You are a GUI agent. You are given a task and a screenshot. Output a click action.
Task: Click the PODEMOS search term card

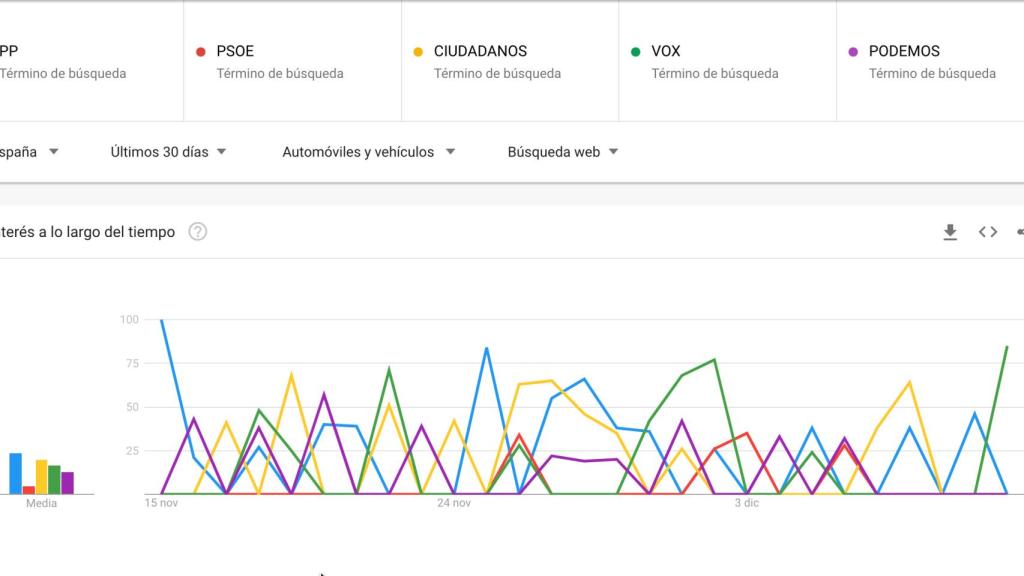[x=930, y=60]
